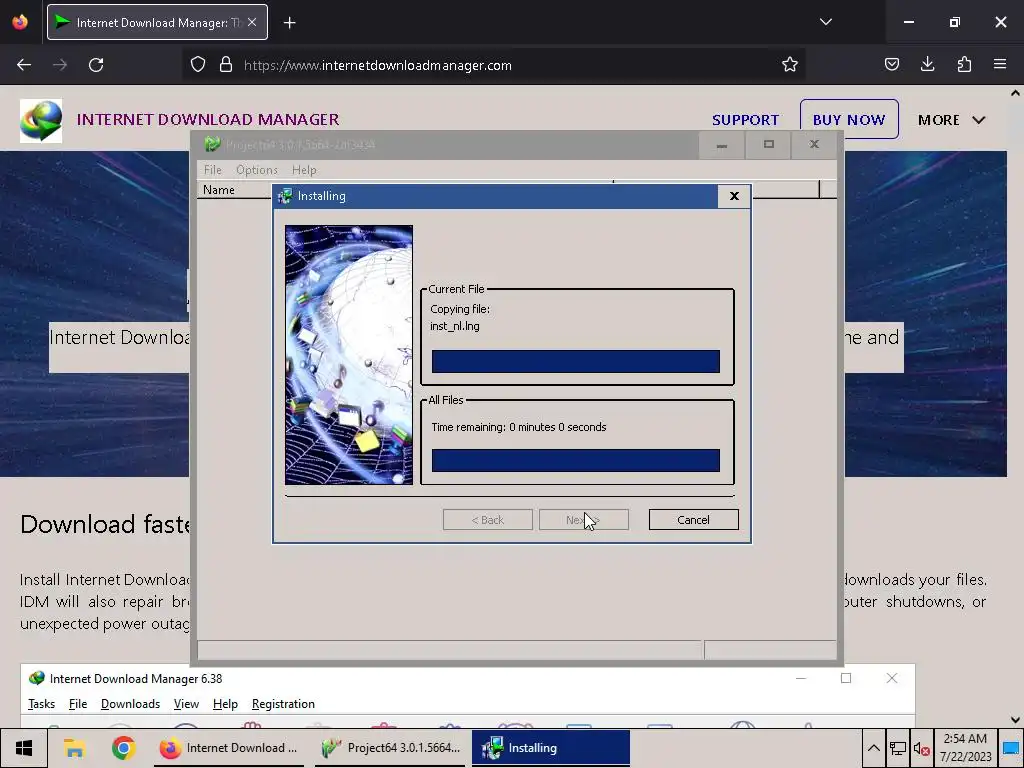Switch to Firefox taskbar window

click(x=229, y=748)
